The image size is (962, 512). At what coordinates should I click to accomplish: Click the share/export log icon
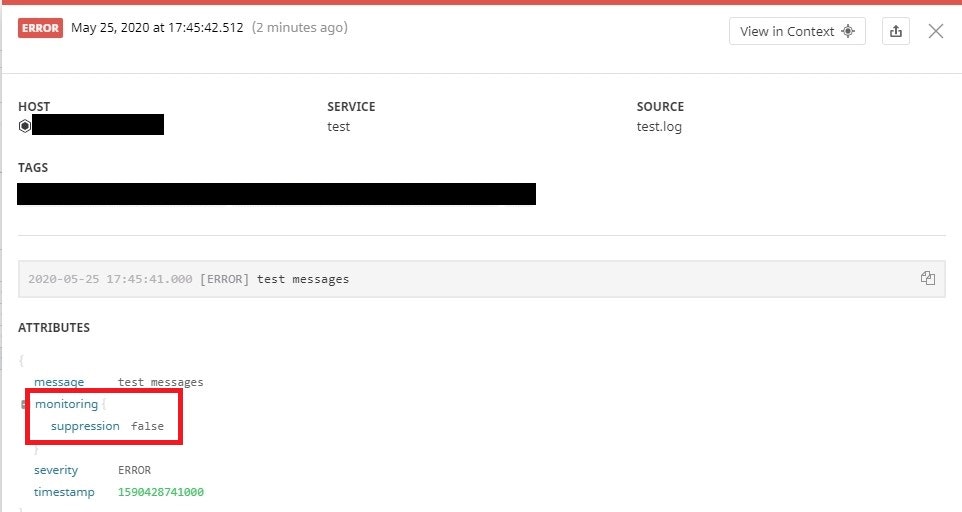896,31
